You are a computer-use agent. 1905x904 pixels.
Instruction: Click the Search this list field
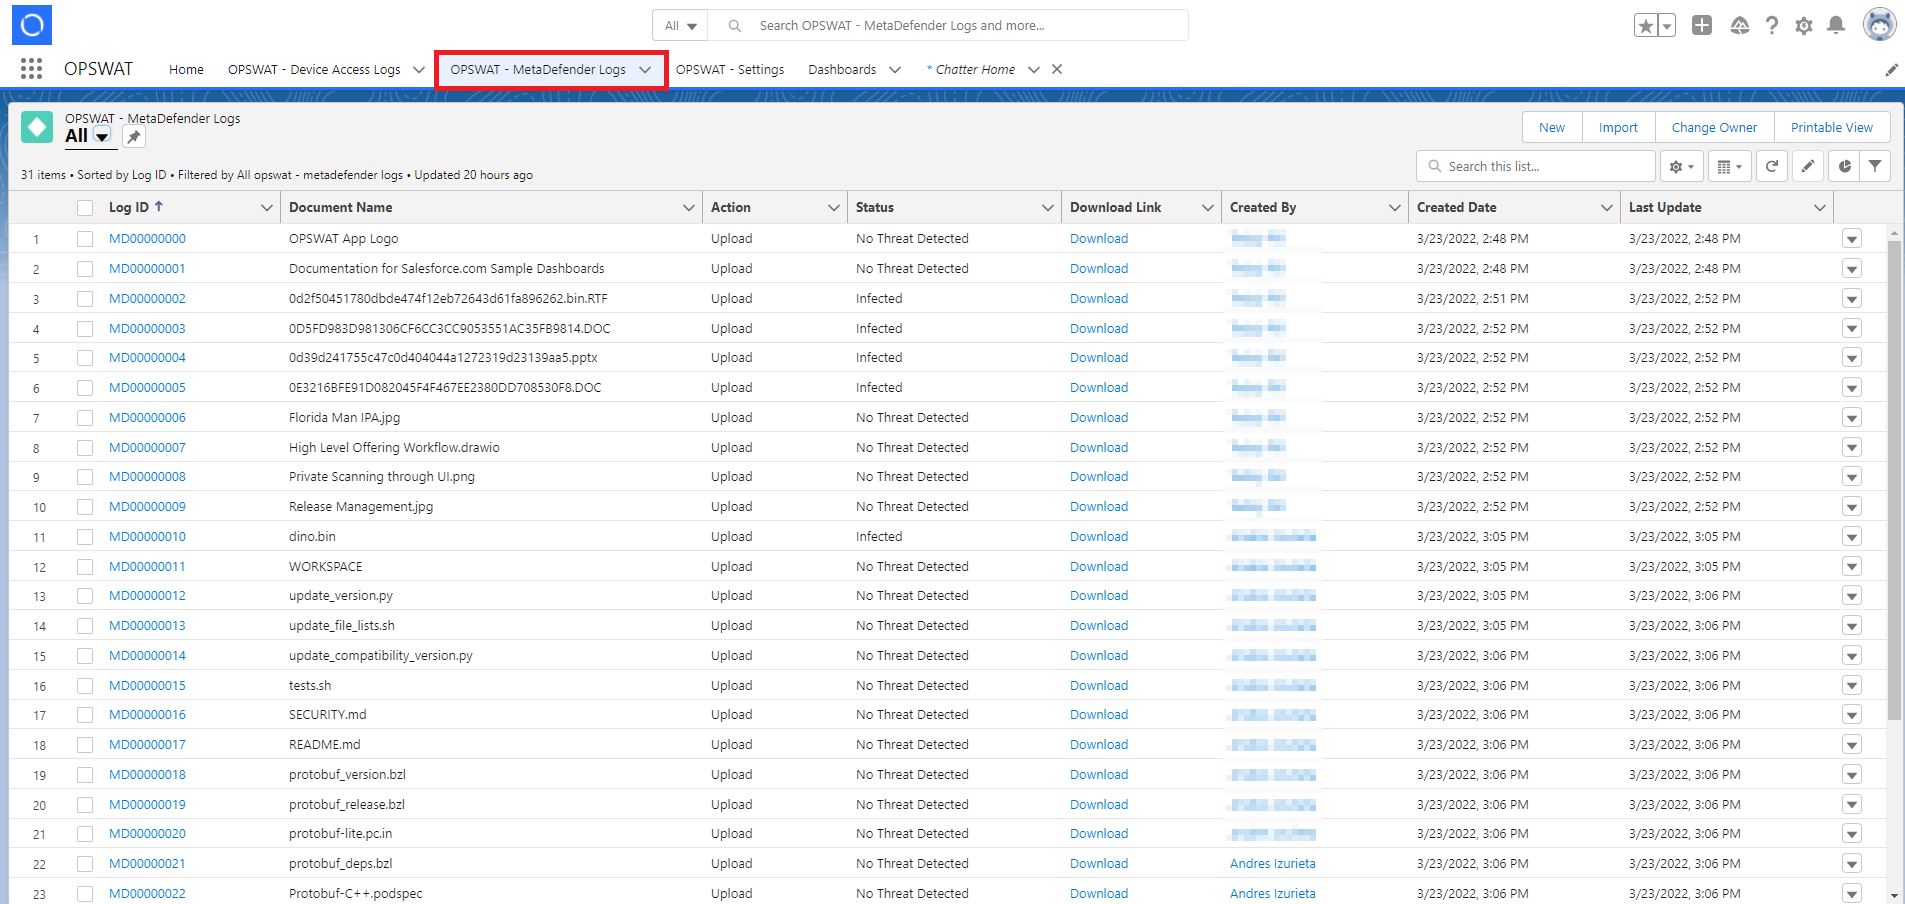[1536, 166]
